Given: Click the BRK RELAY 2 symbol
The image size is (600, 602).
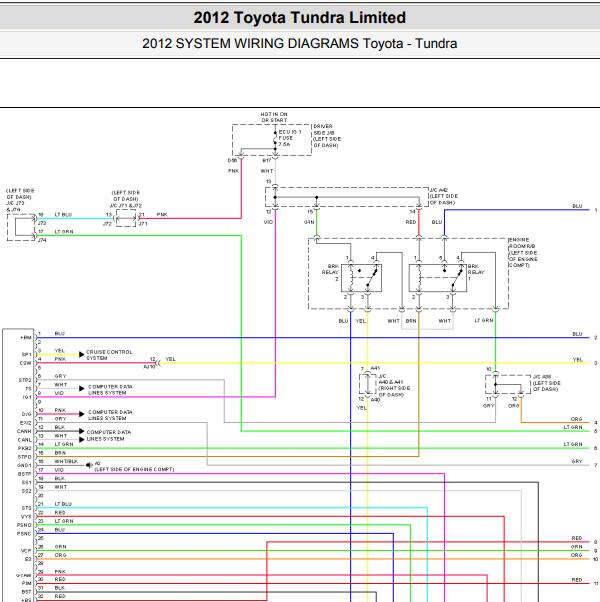Looking at the screenshot, I should point(361,278).
